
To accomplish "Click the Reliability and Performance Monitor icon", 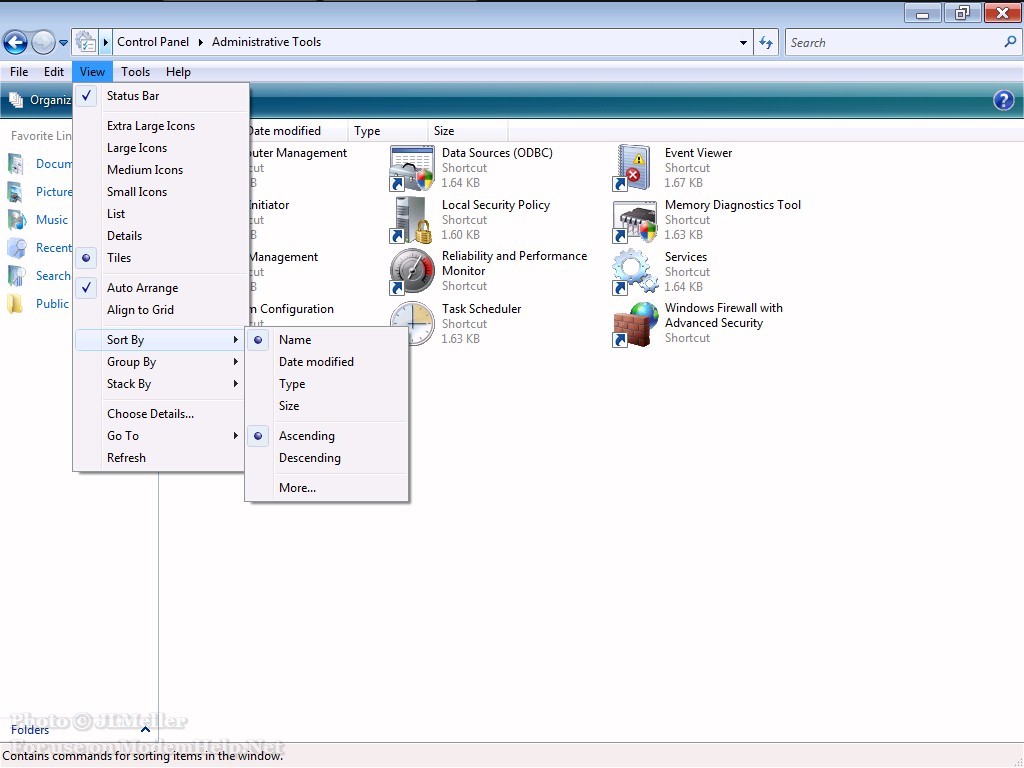I will [x=412, y=272].
